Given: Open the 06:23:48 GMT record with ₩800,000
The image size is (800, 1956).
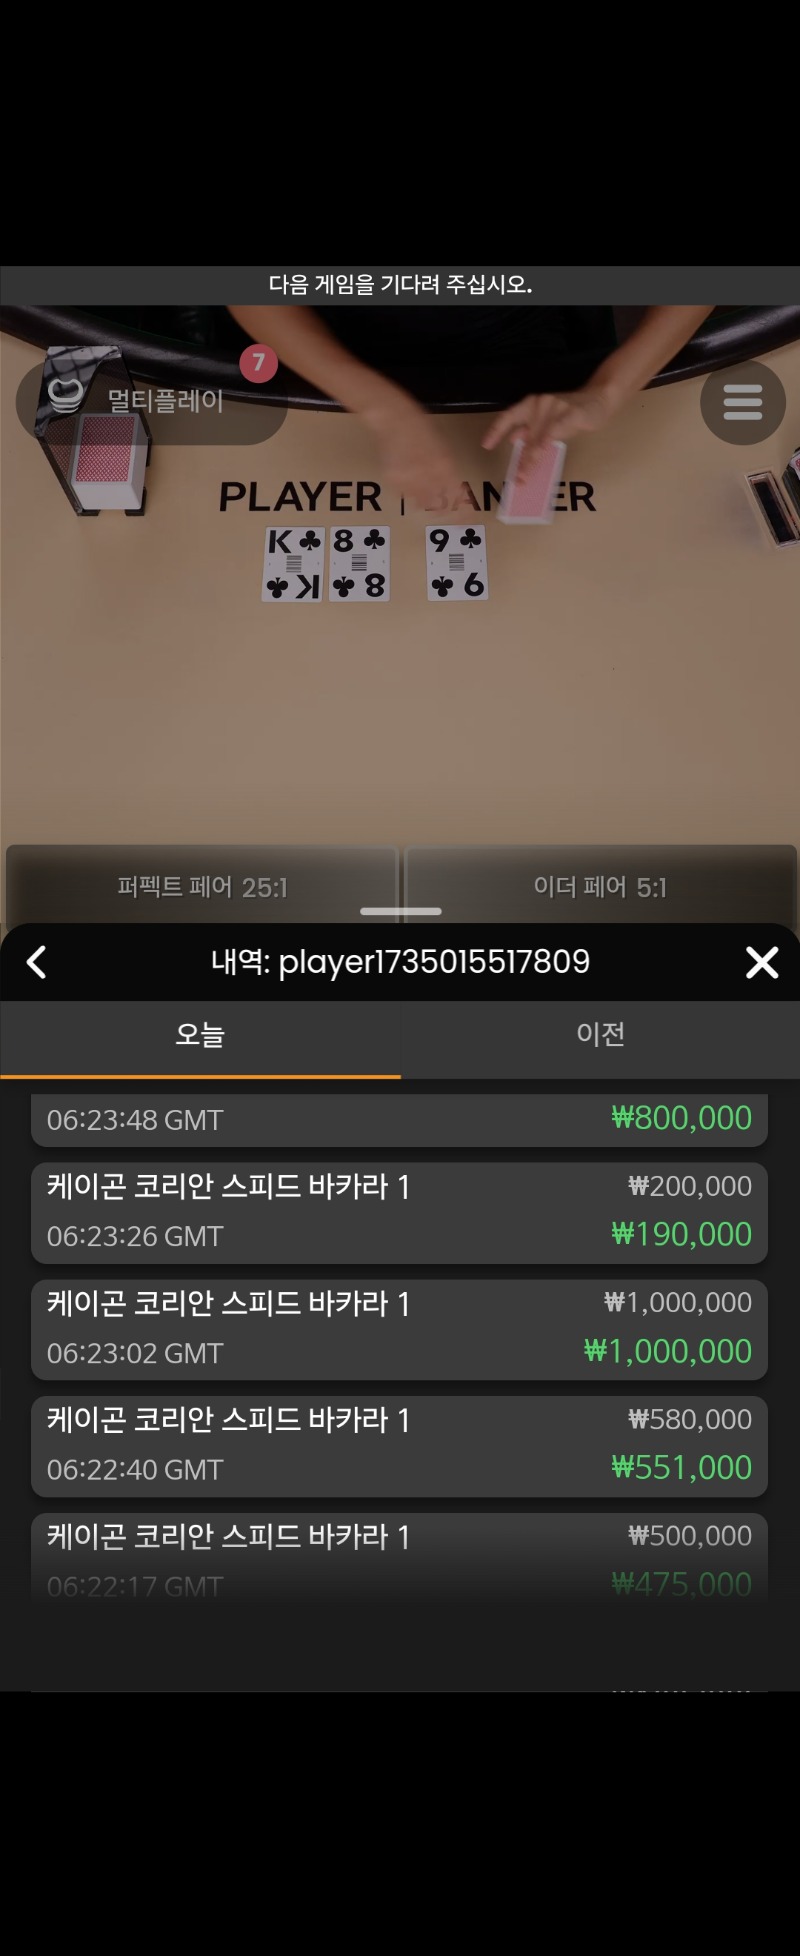Looking at the screenshot, I should pyautogui.click(x=399, y=1120).
